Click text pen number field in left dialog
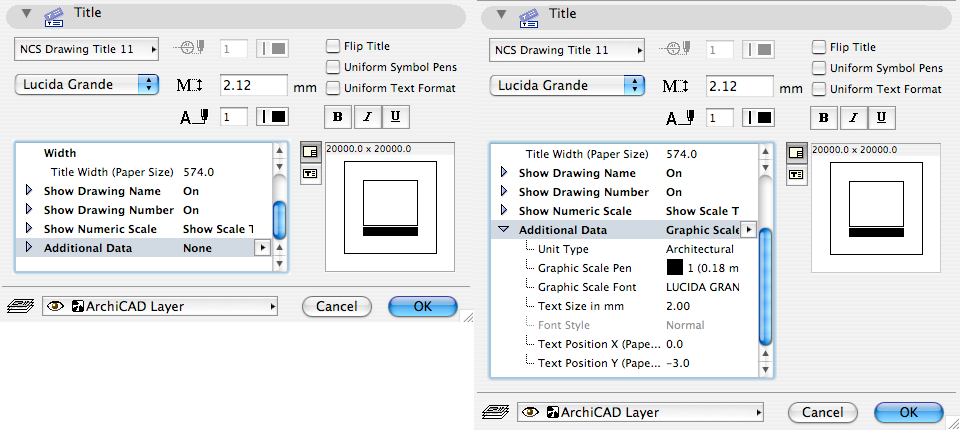Screen dimensions: 960x430 [233, 117]
